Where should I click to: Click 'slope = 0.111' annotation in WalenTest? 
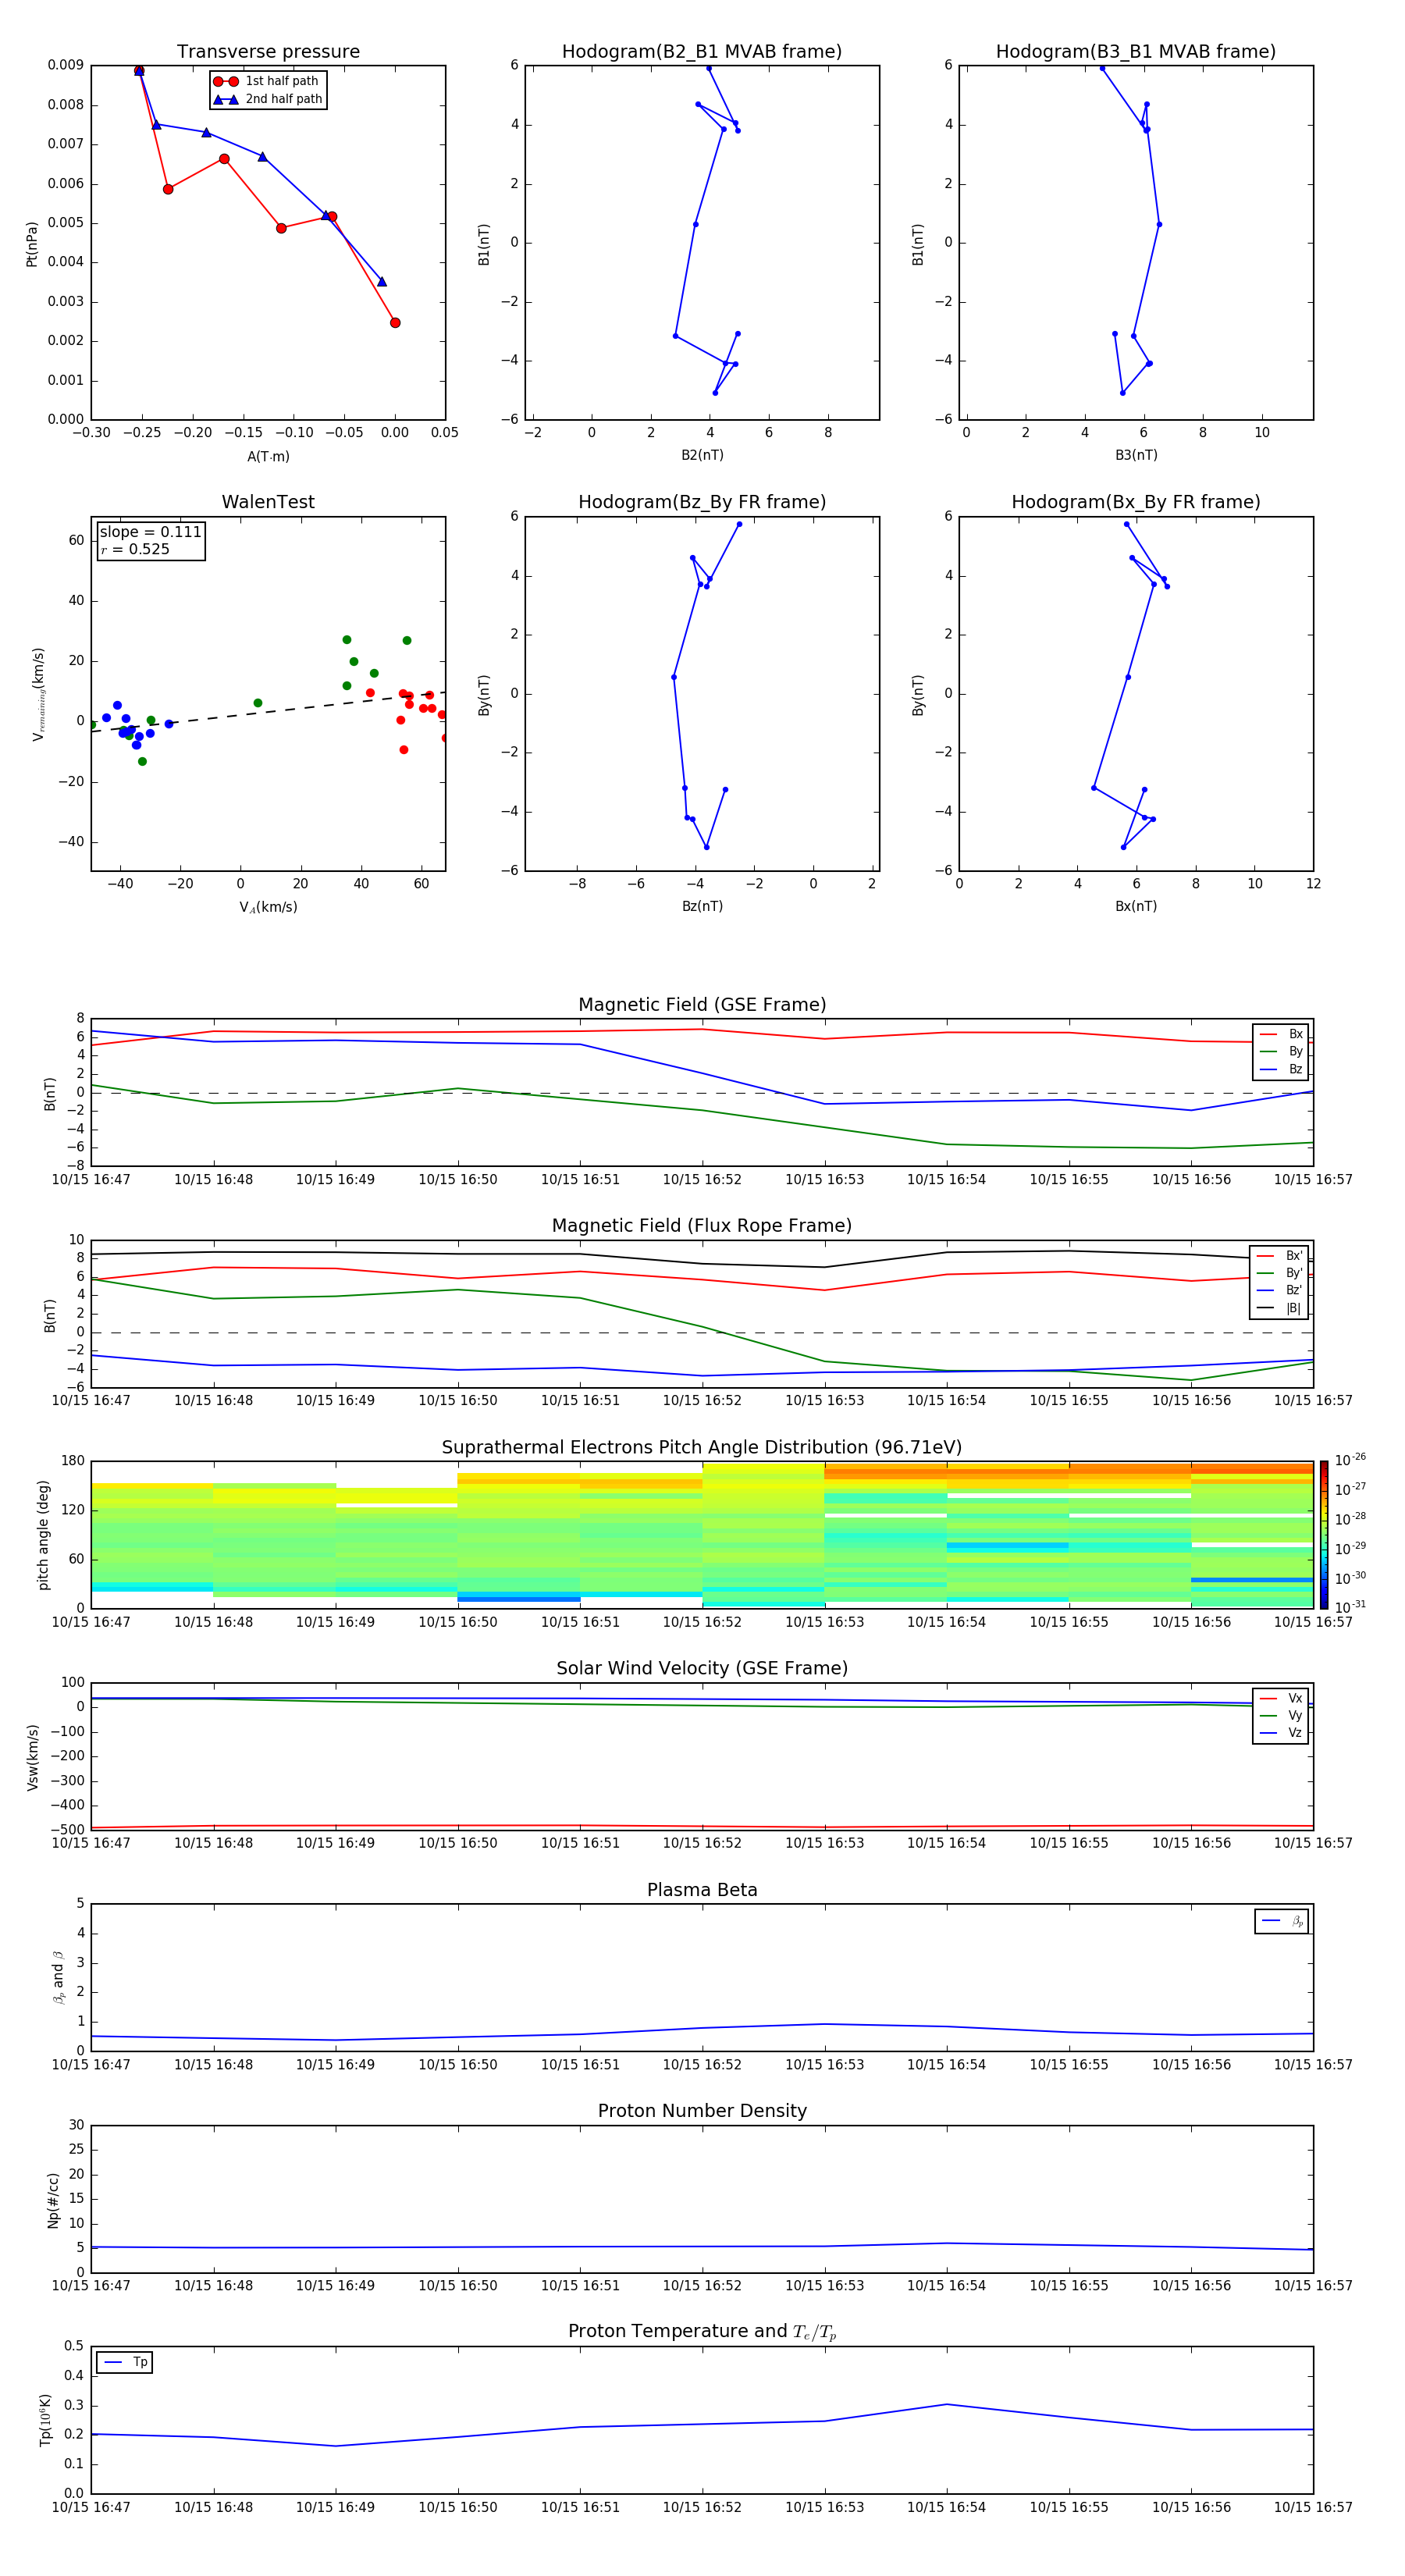[x=150, y=532]
